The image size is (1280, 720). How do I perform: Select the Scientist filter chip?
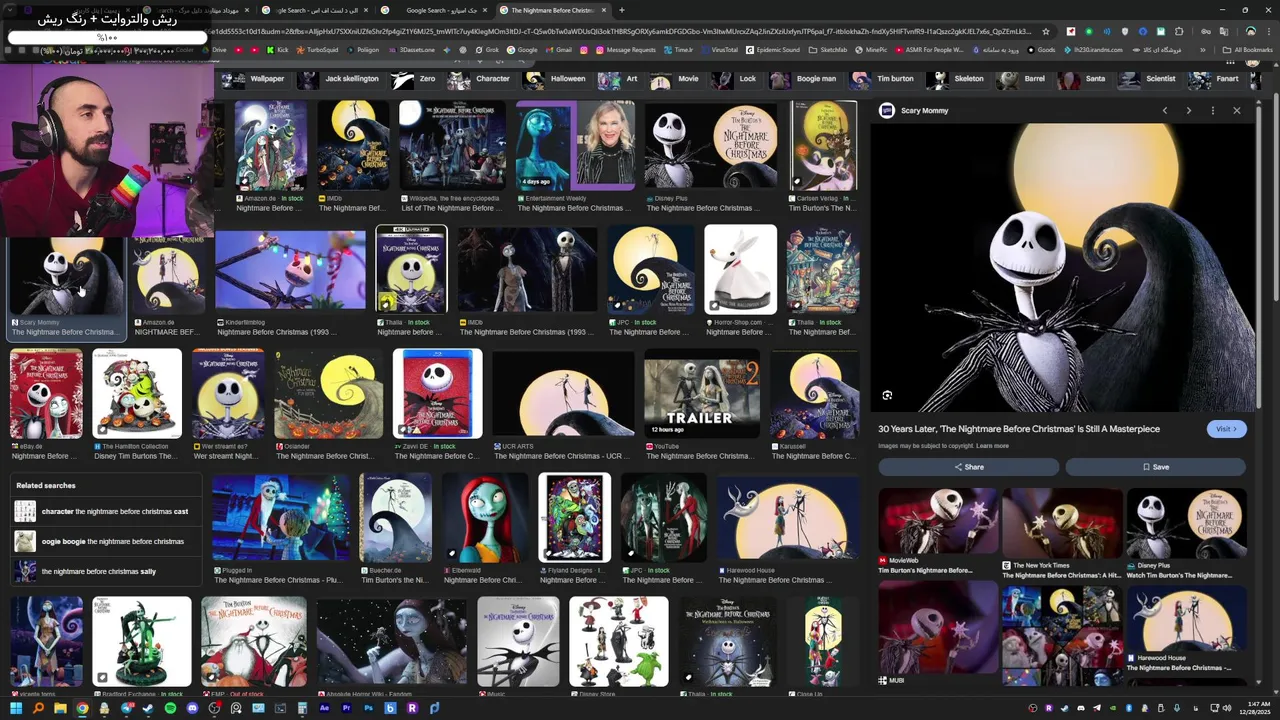1149,79
